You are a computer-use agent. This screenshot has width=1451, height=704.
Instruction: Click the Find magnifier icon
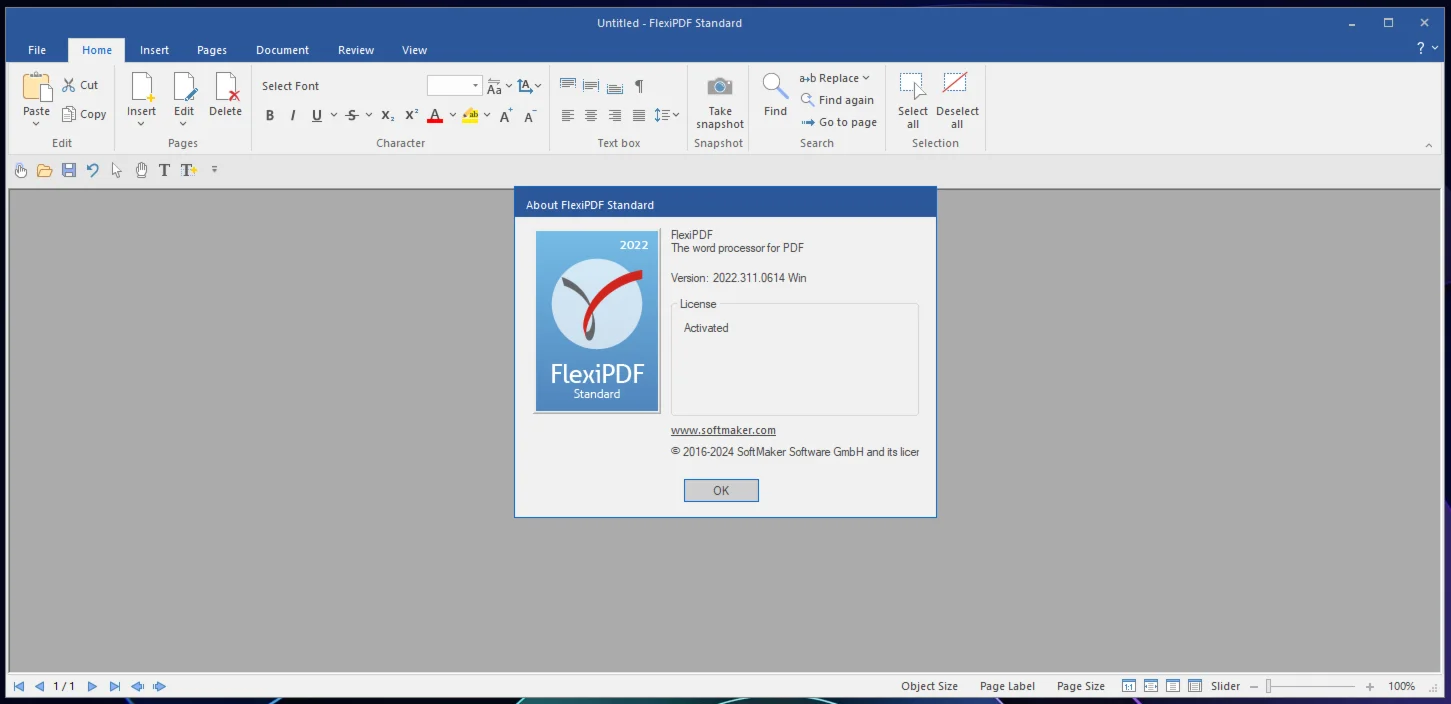pyautogui.click(x=775, y=87)
